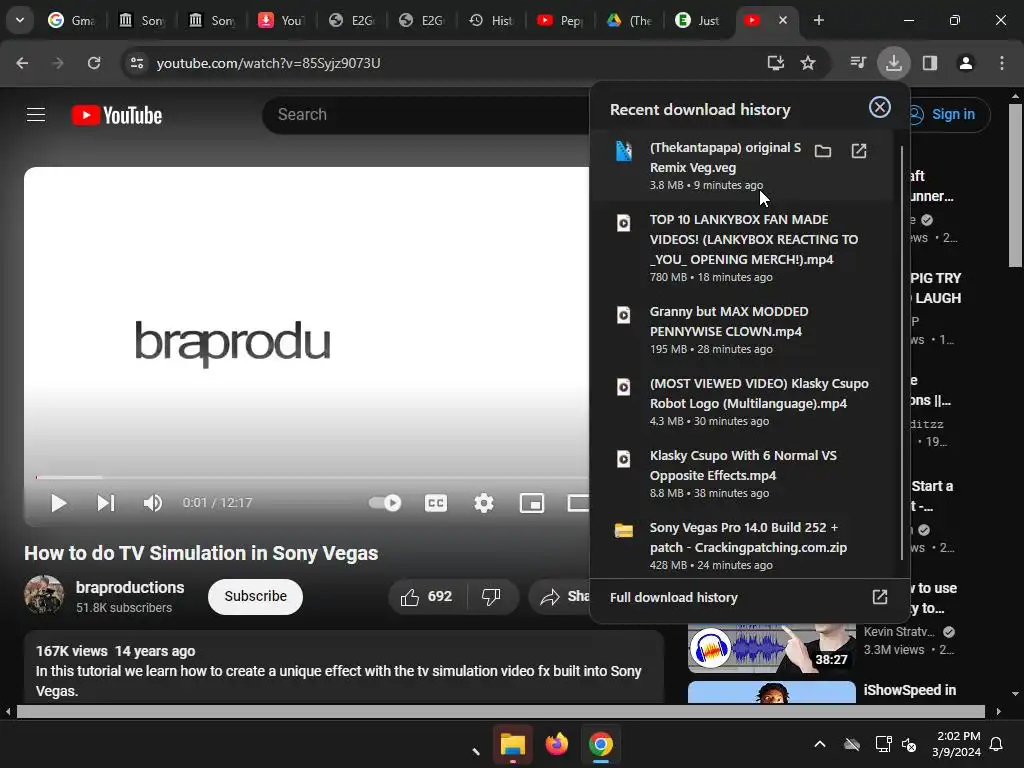Open the Chrome side panel
This screenshot has height=768, width=1024.
tap(930, 63)
